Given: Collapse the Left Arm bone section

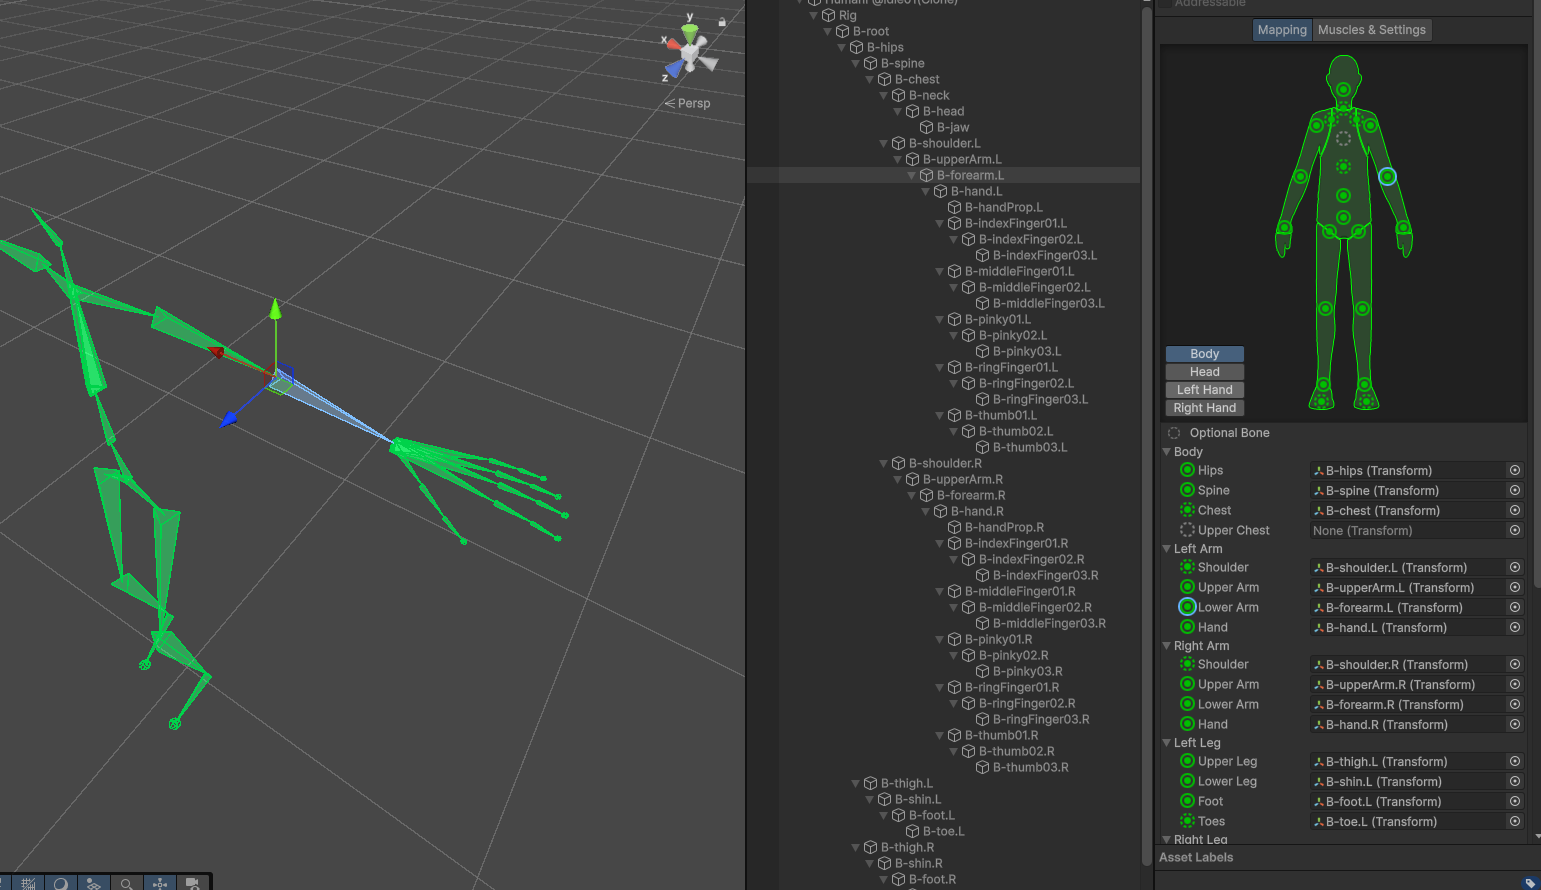Looking at the screenshot, I should [1166, 549].
